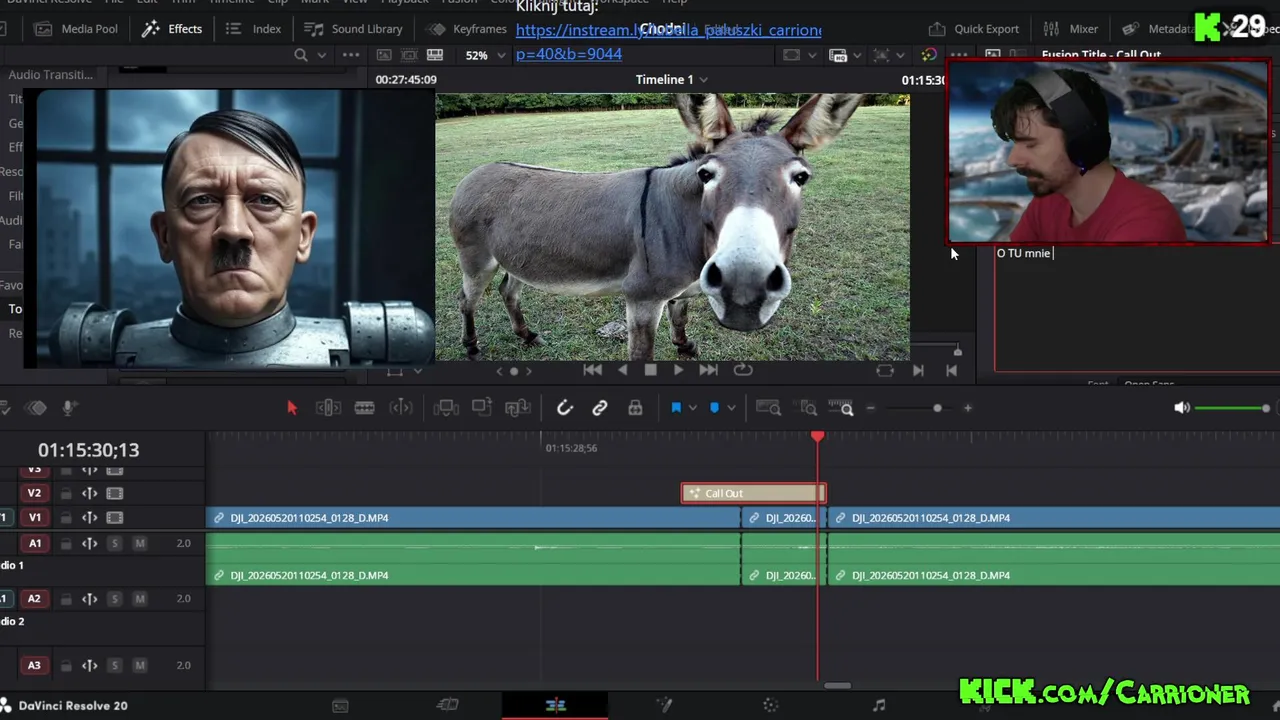Image resolution: width=1280 pixels, height=720 pixels.
Task: Open the Mixer panel
Action: 1071,29
